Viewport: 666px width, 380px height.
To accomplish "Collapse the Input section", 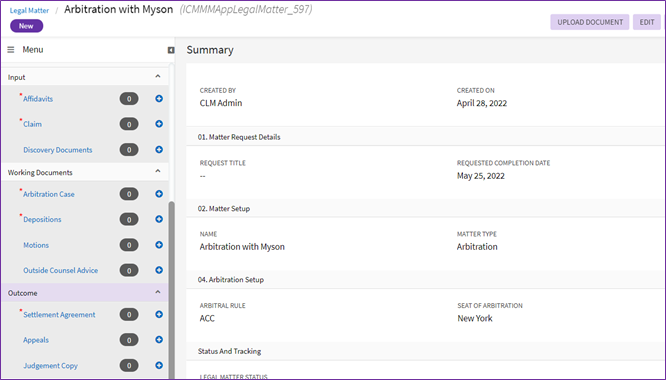I will click(x=158, y=76).
